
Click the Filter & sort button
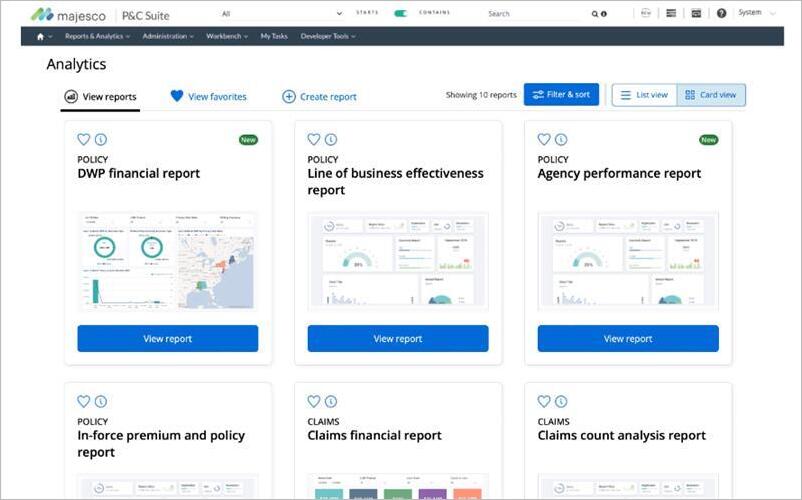tap(561, 95)
